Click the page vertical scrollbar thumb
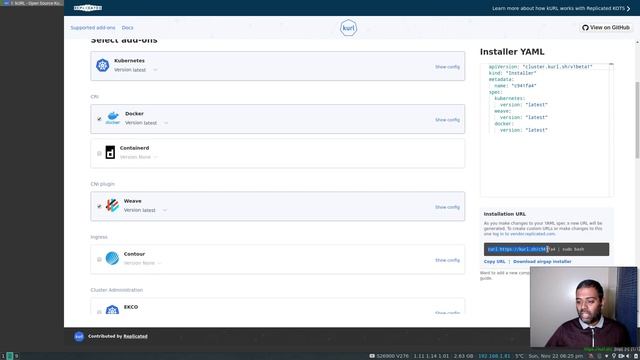 (637, 120)
